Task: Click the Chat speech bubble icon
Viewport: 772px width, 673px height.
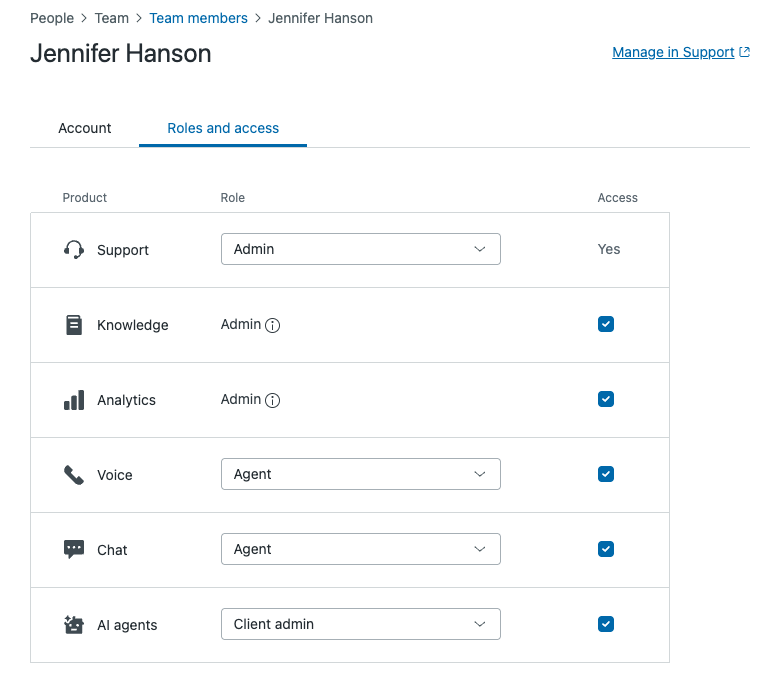Action: pos(74,549)
